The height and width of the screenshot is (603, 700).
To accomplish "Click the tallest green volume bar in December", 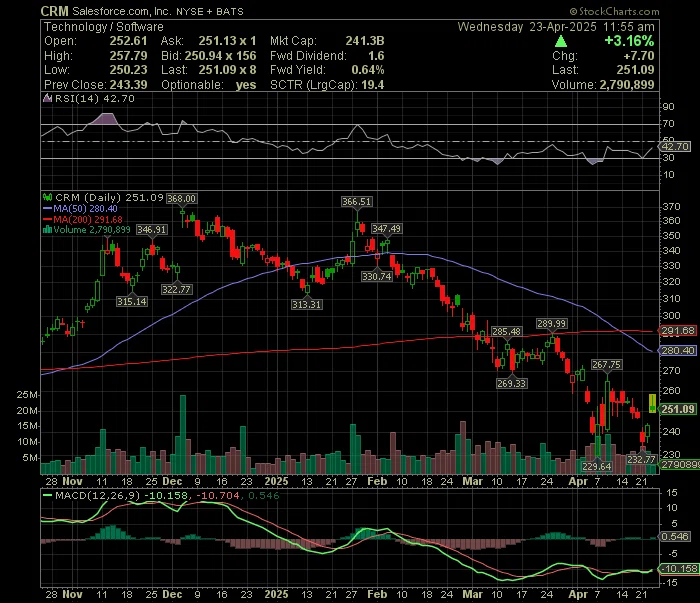I will pyautogui.click(x=183, y=434).
